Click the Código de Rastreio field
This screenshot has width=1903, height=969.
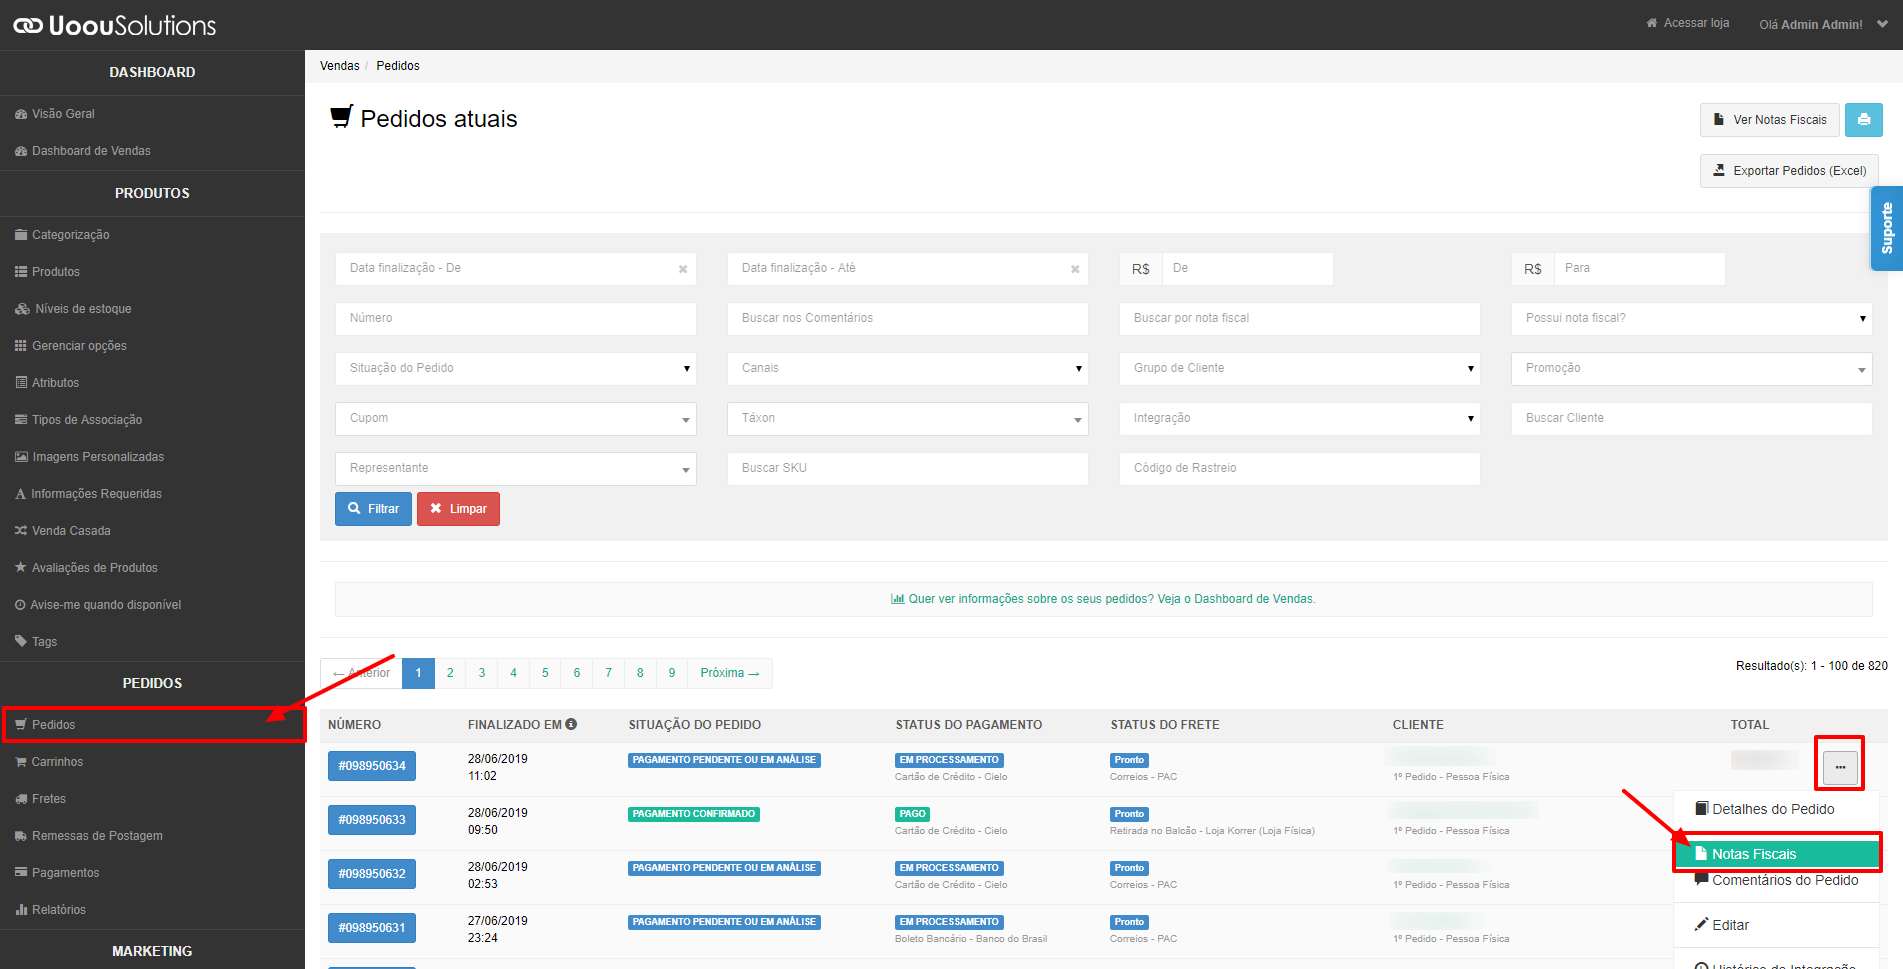[1300, 469]
